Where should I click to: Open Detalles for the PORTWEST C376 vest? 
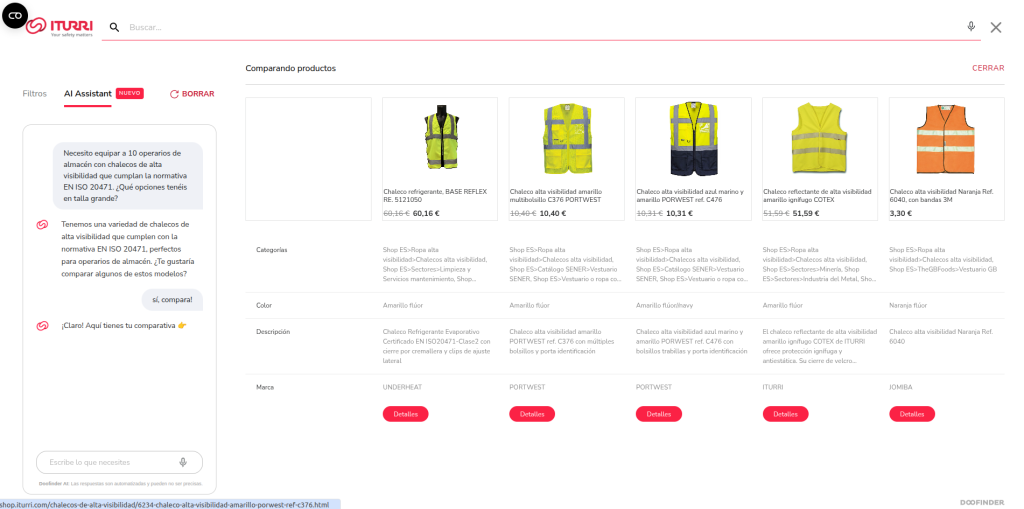coord(532,414)
